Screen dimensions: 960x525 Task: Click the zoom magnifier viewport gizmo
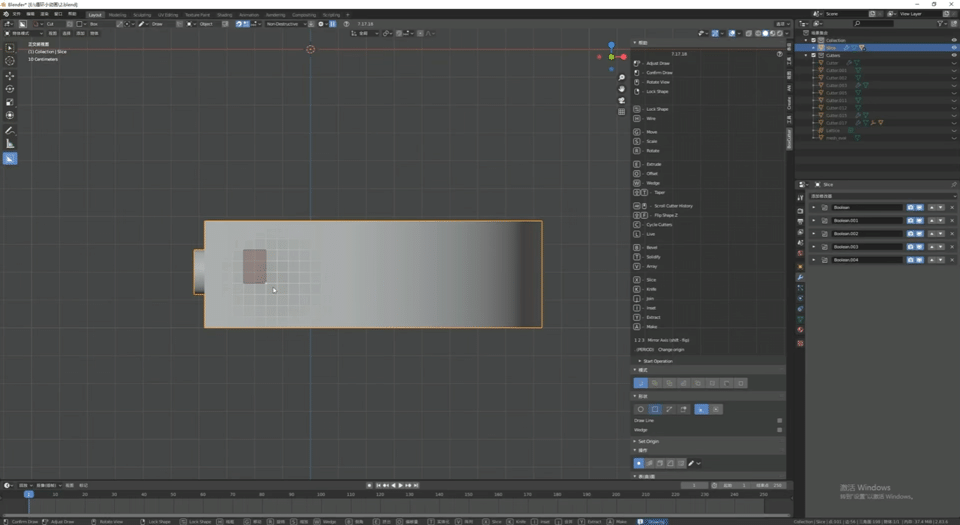(621, 78)
